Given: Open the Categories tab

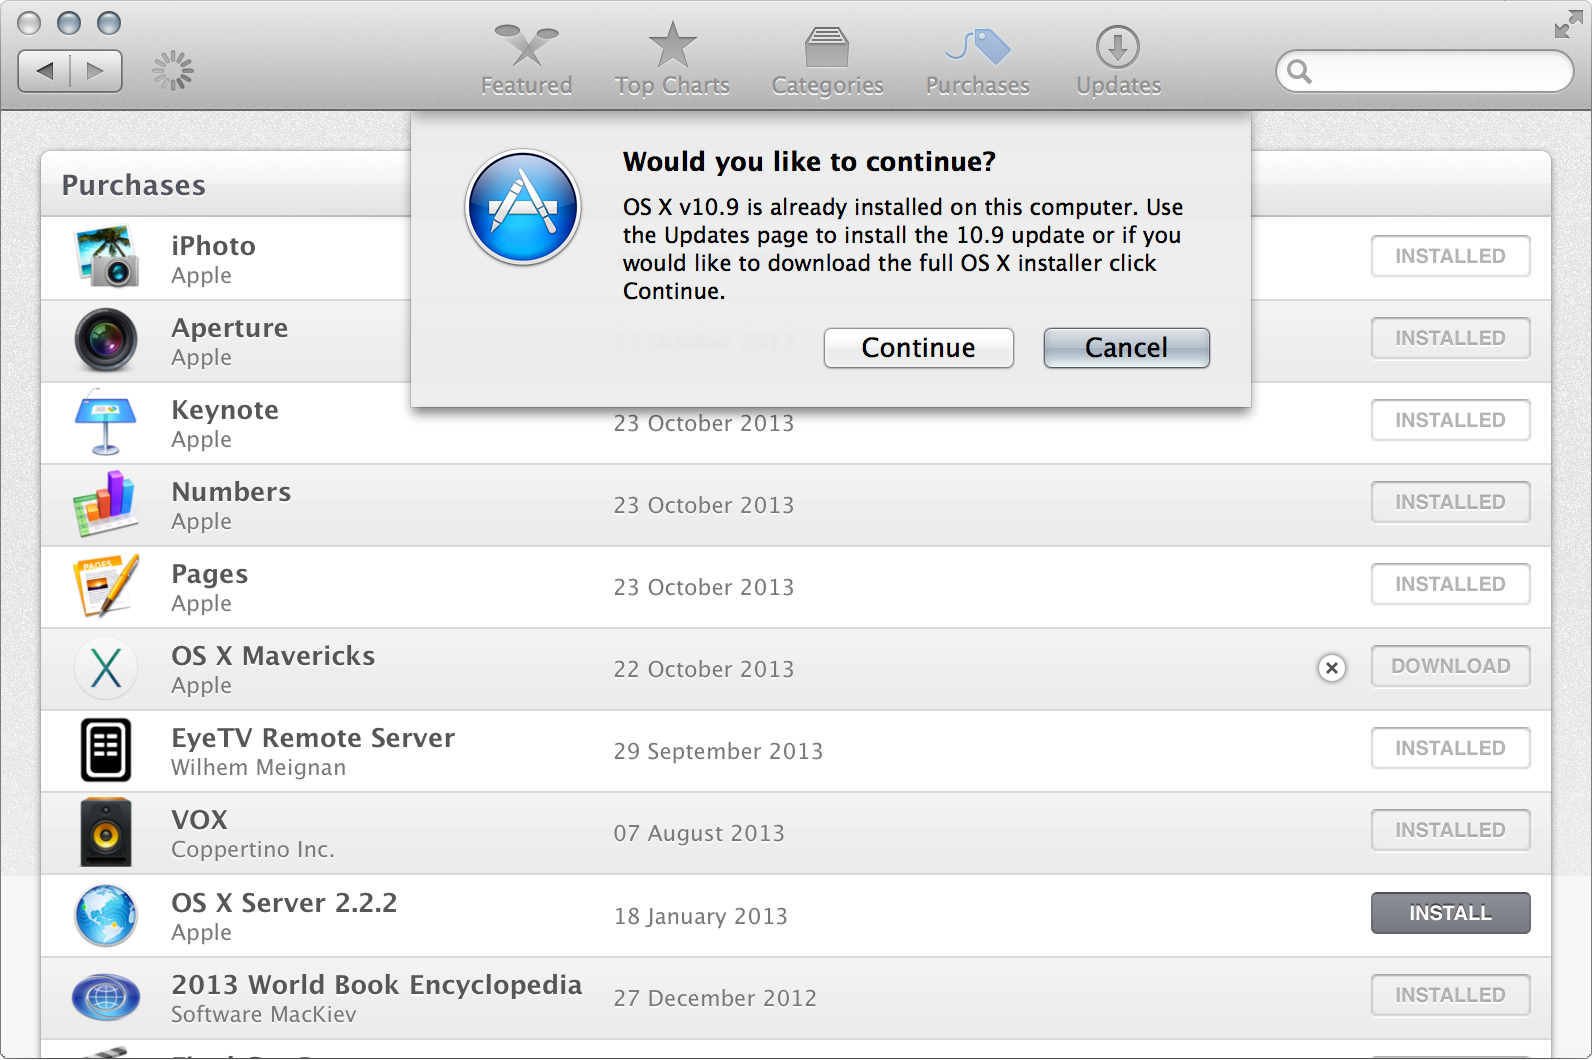Looking at the screenshot, I should coord(827,60).
